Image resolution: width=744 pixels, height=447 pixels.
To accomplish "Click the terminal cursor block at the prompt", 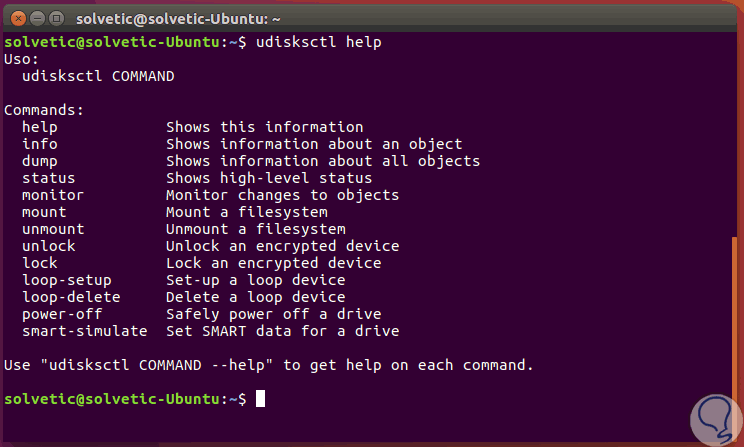I will [260, 399].
